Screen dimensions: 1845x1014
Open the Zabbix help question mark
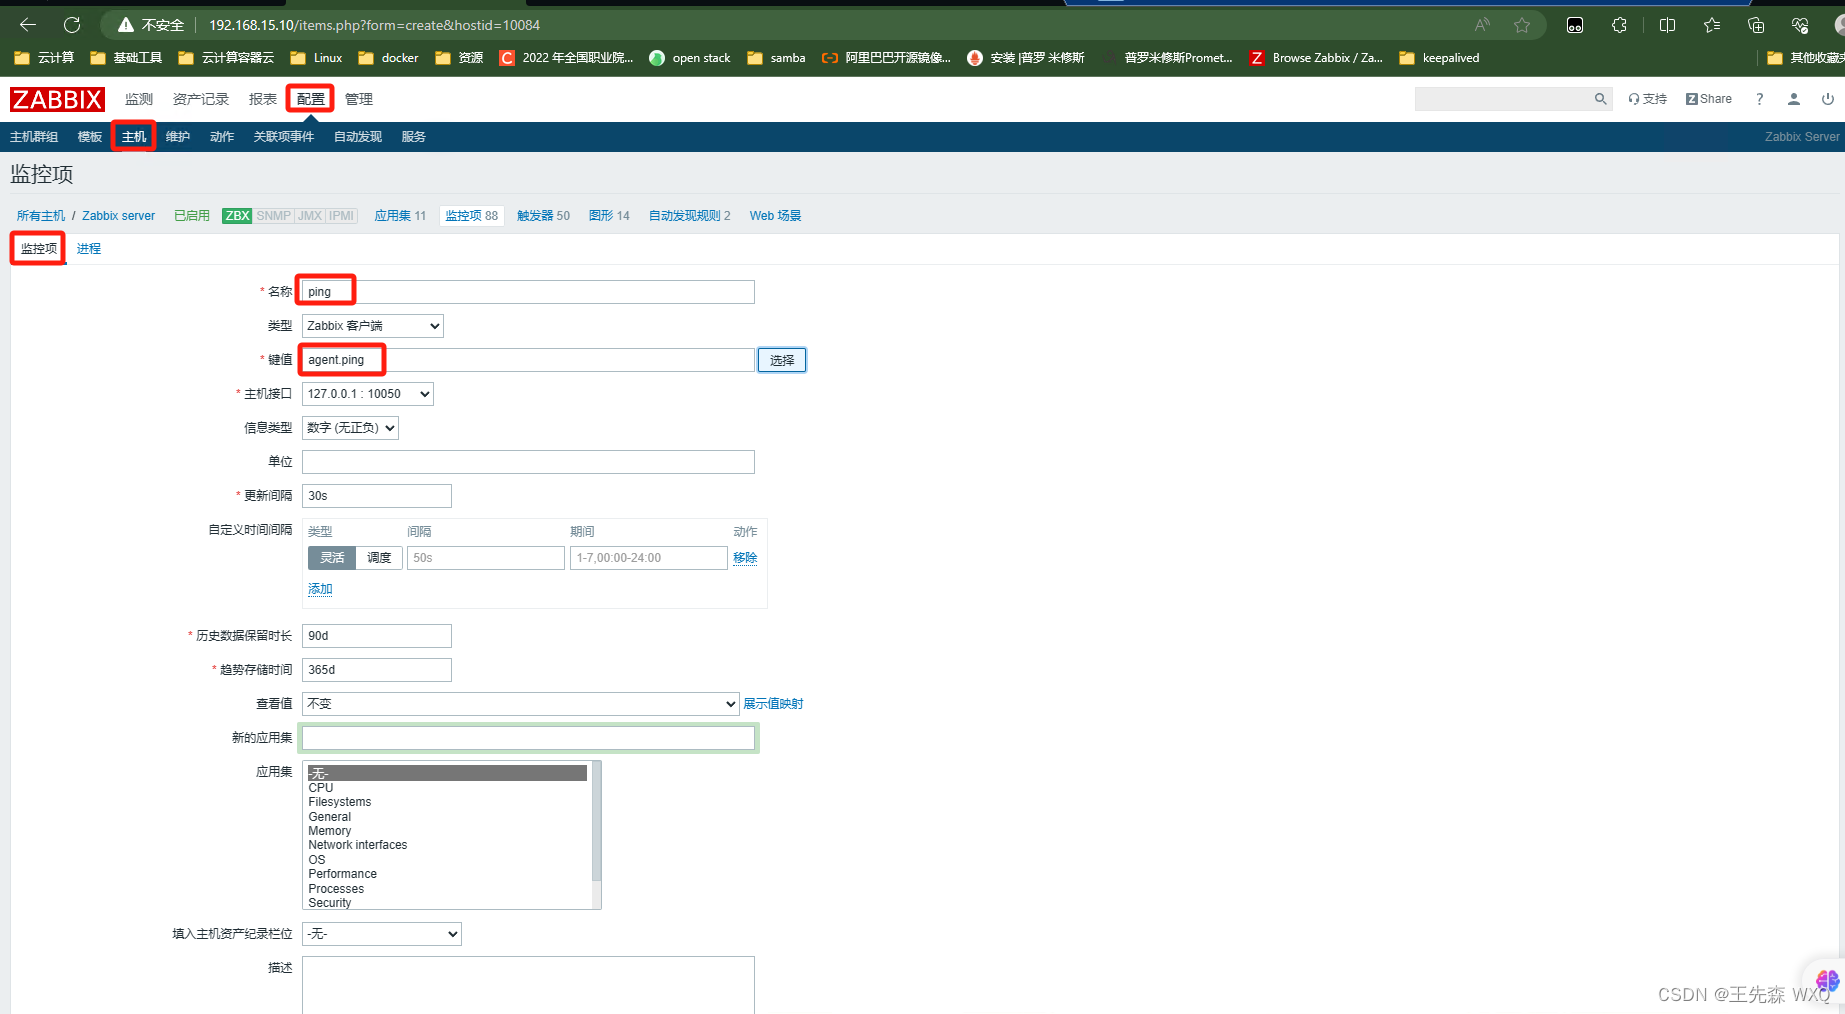click(x=1759, y=99)
